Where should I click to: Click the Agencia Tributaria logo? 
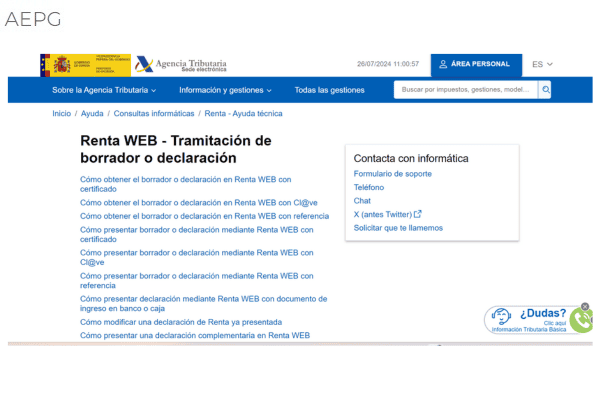coord(181,64)
